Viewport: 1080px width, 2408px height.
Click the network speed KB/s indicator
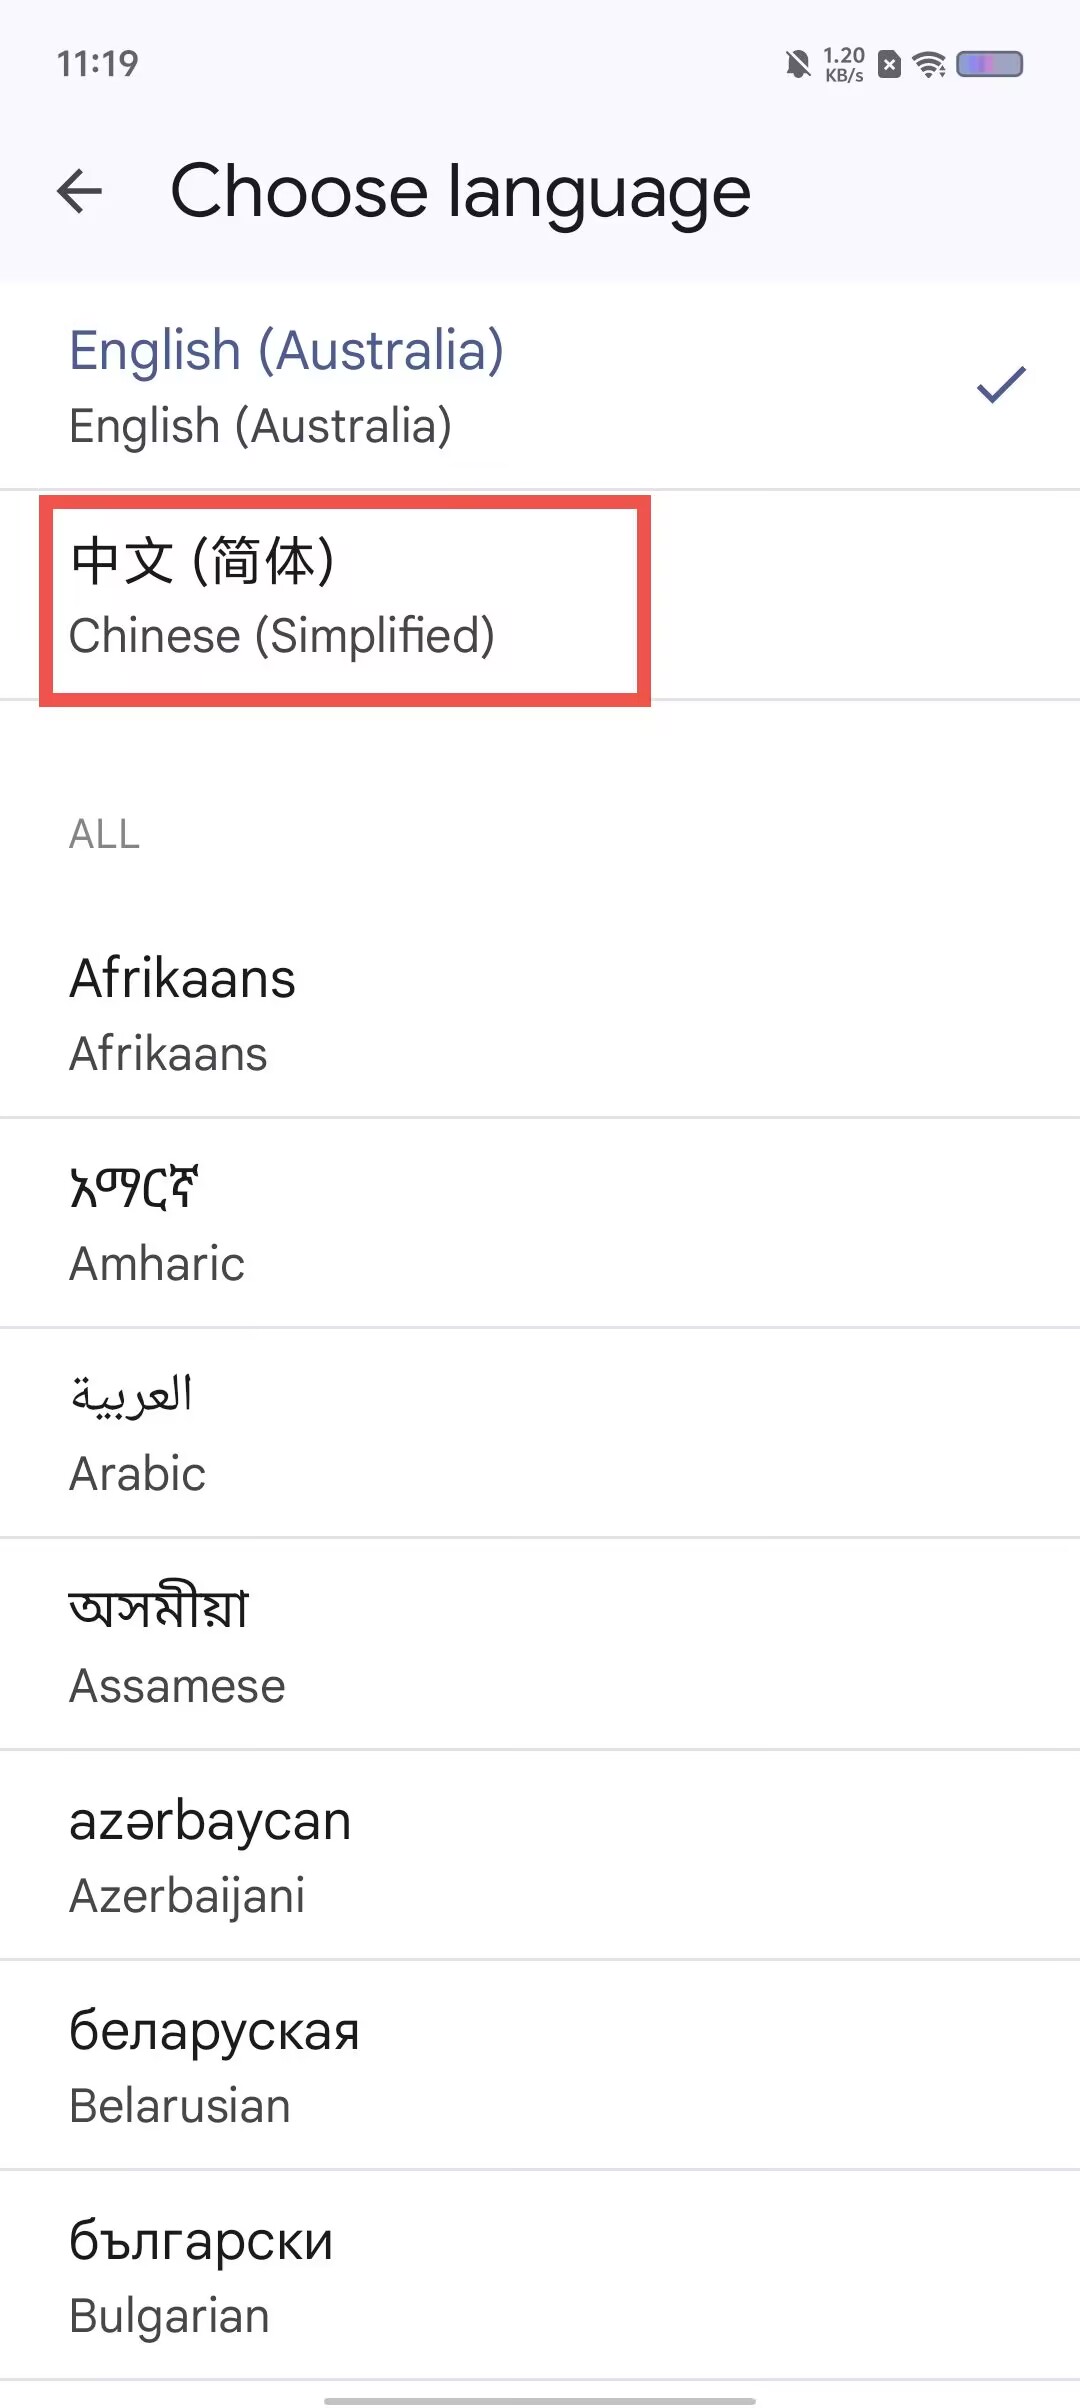click(x=844, y=64)
